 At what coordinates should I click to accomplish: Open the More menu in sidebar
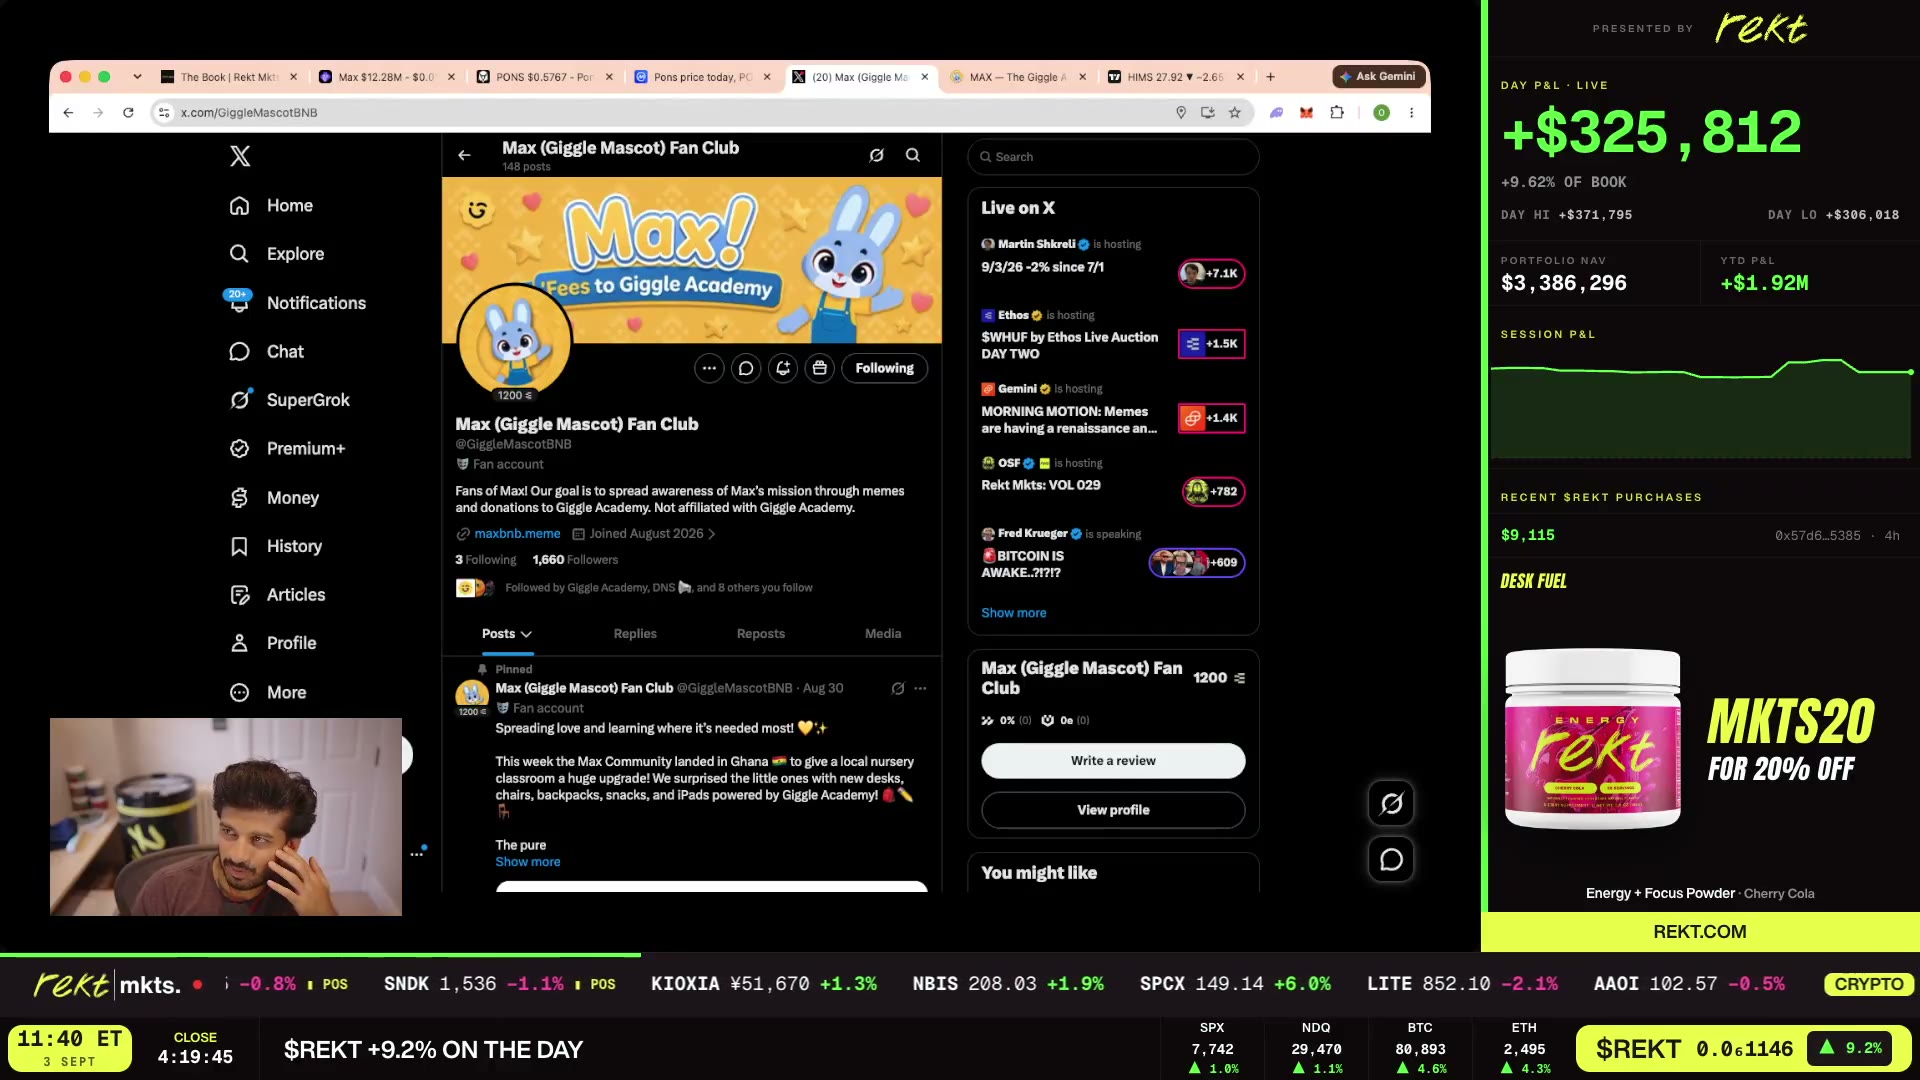[x=268, y=692]
